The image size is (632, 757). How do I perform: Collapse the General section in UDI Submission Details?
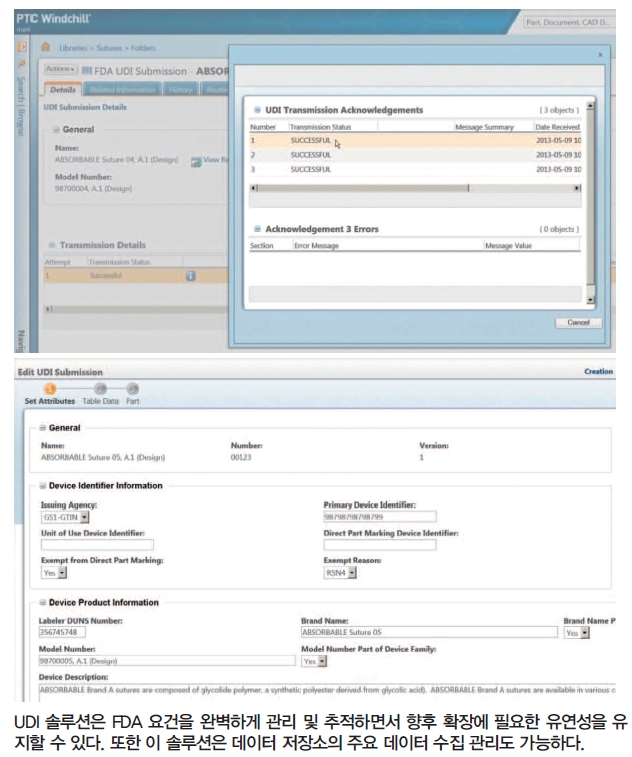tap(56, 129)
